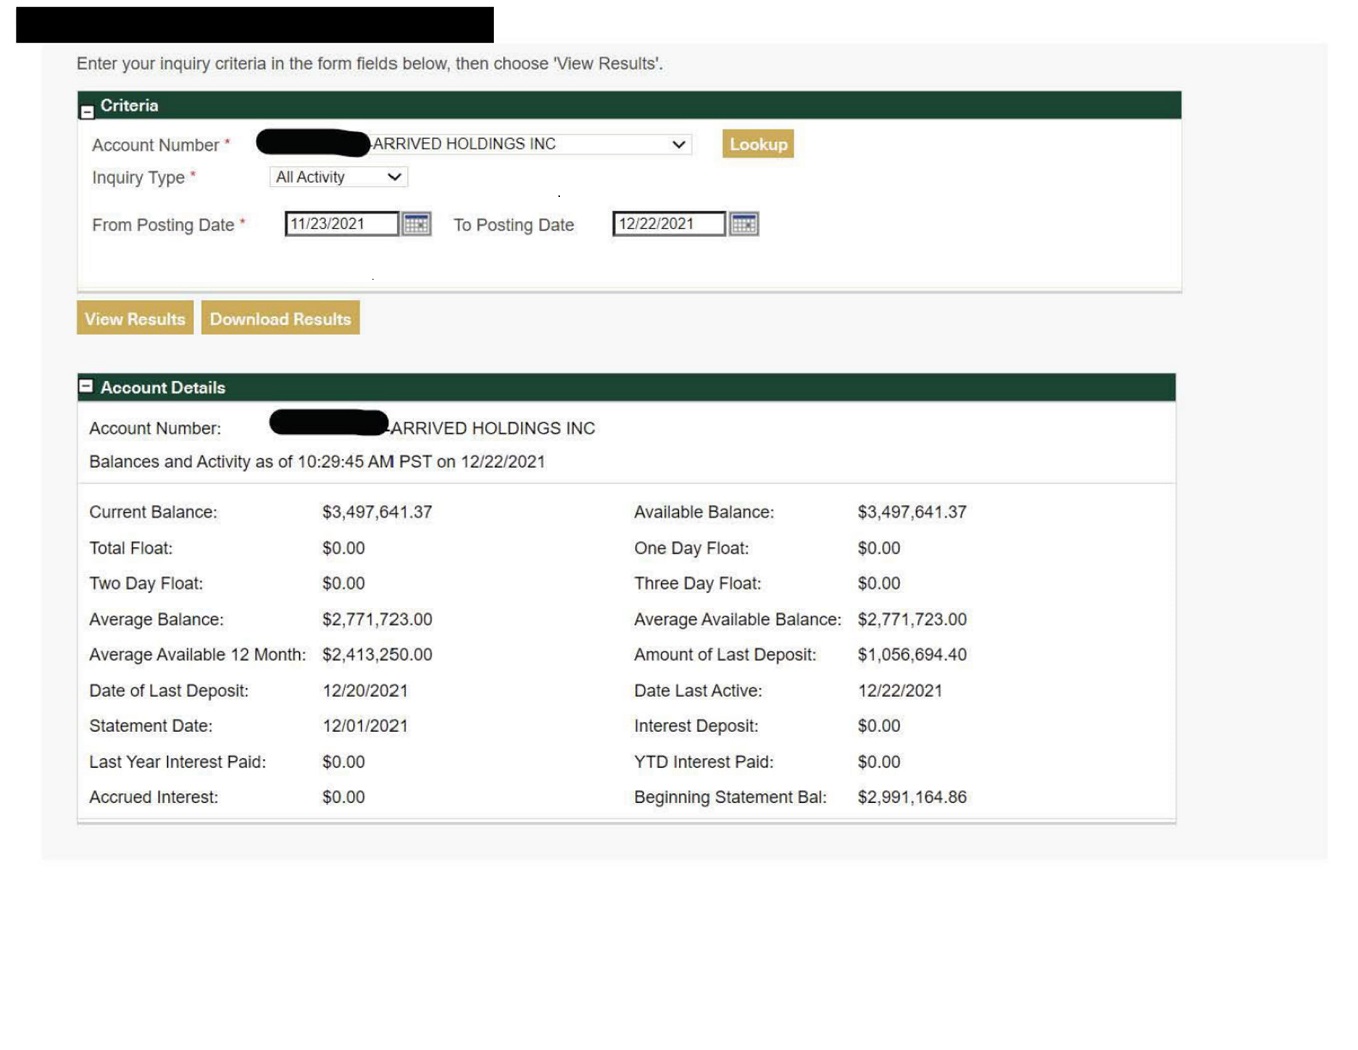The height and width of the screenshot is (1050, 1358).
Task: Click the Account Details header title
Action: (x=163, y=388)
